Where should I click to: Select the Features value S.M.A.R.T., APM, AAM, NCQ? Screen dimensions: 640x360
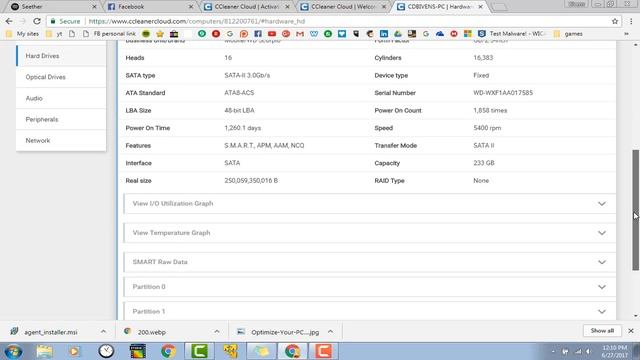point(264,145)
